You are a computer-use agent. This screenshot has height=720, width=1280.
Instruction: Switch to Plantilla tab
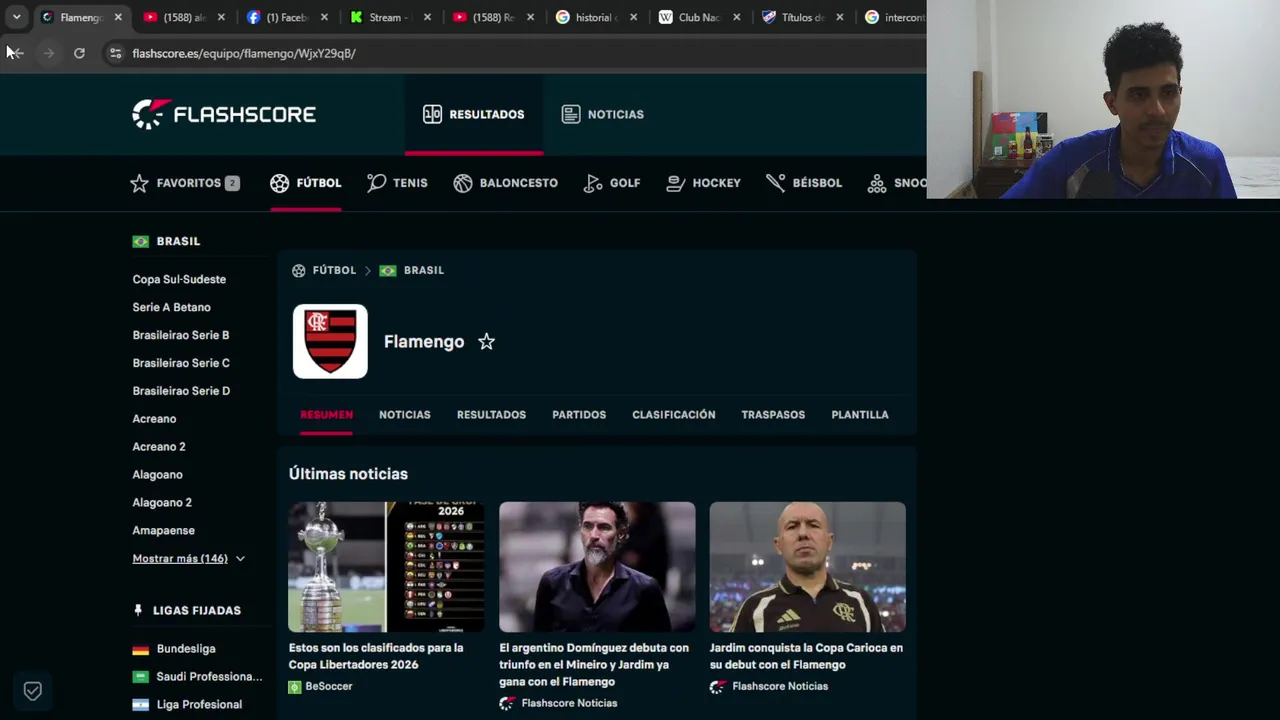pos(860,414)
